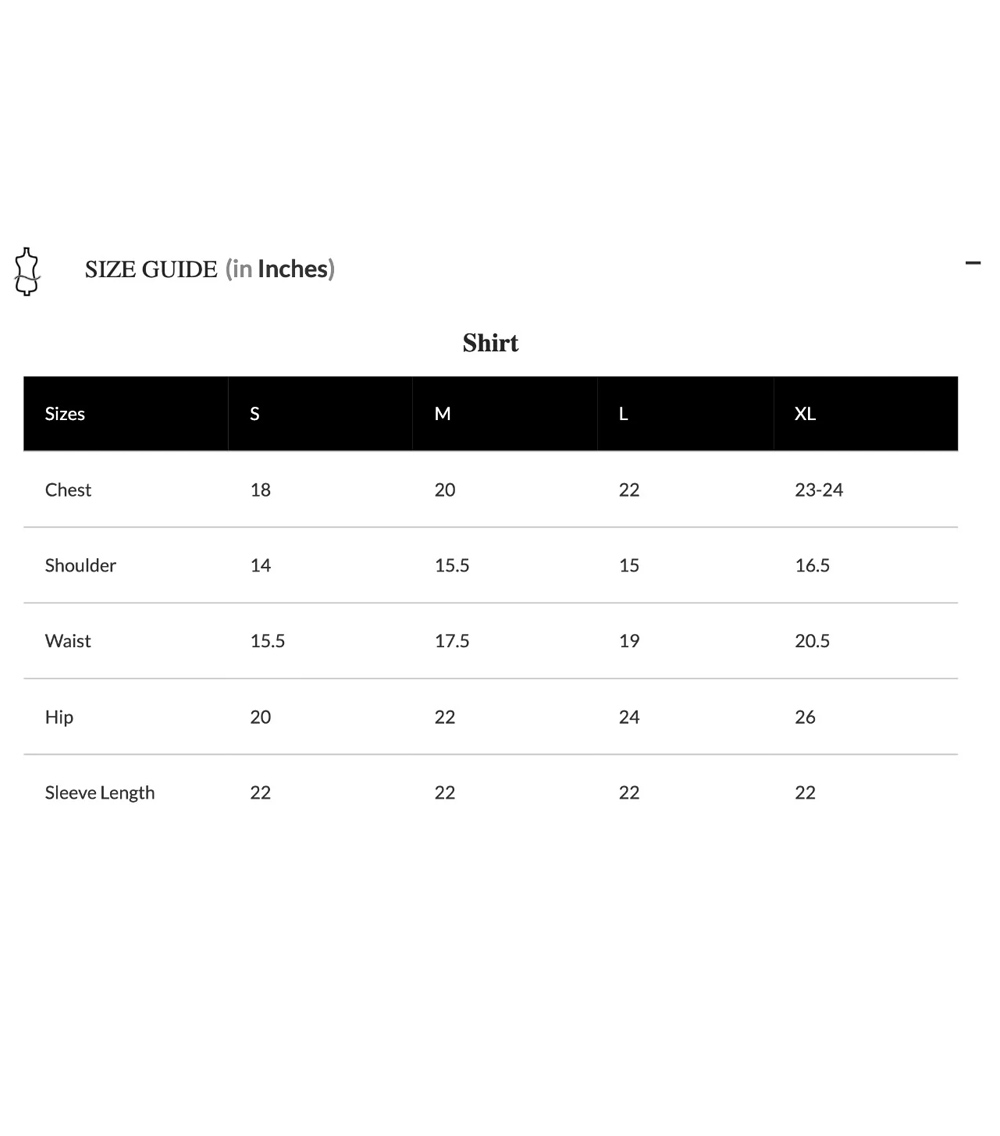Click the Waist row label
Viewport: 1000px width, 1136px height.
point(68,641)
